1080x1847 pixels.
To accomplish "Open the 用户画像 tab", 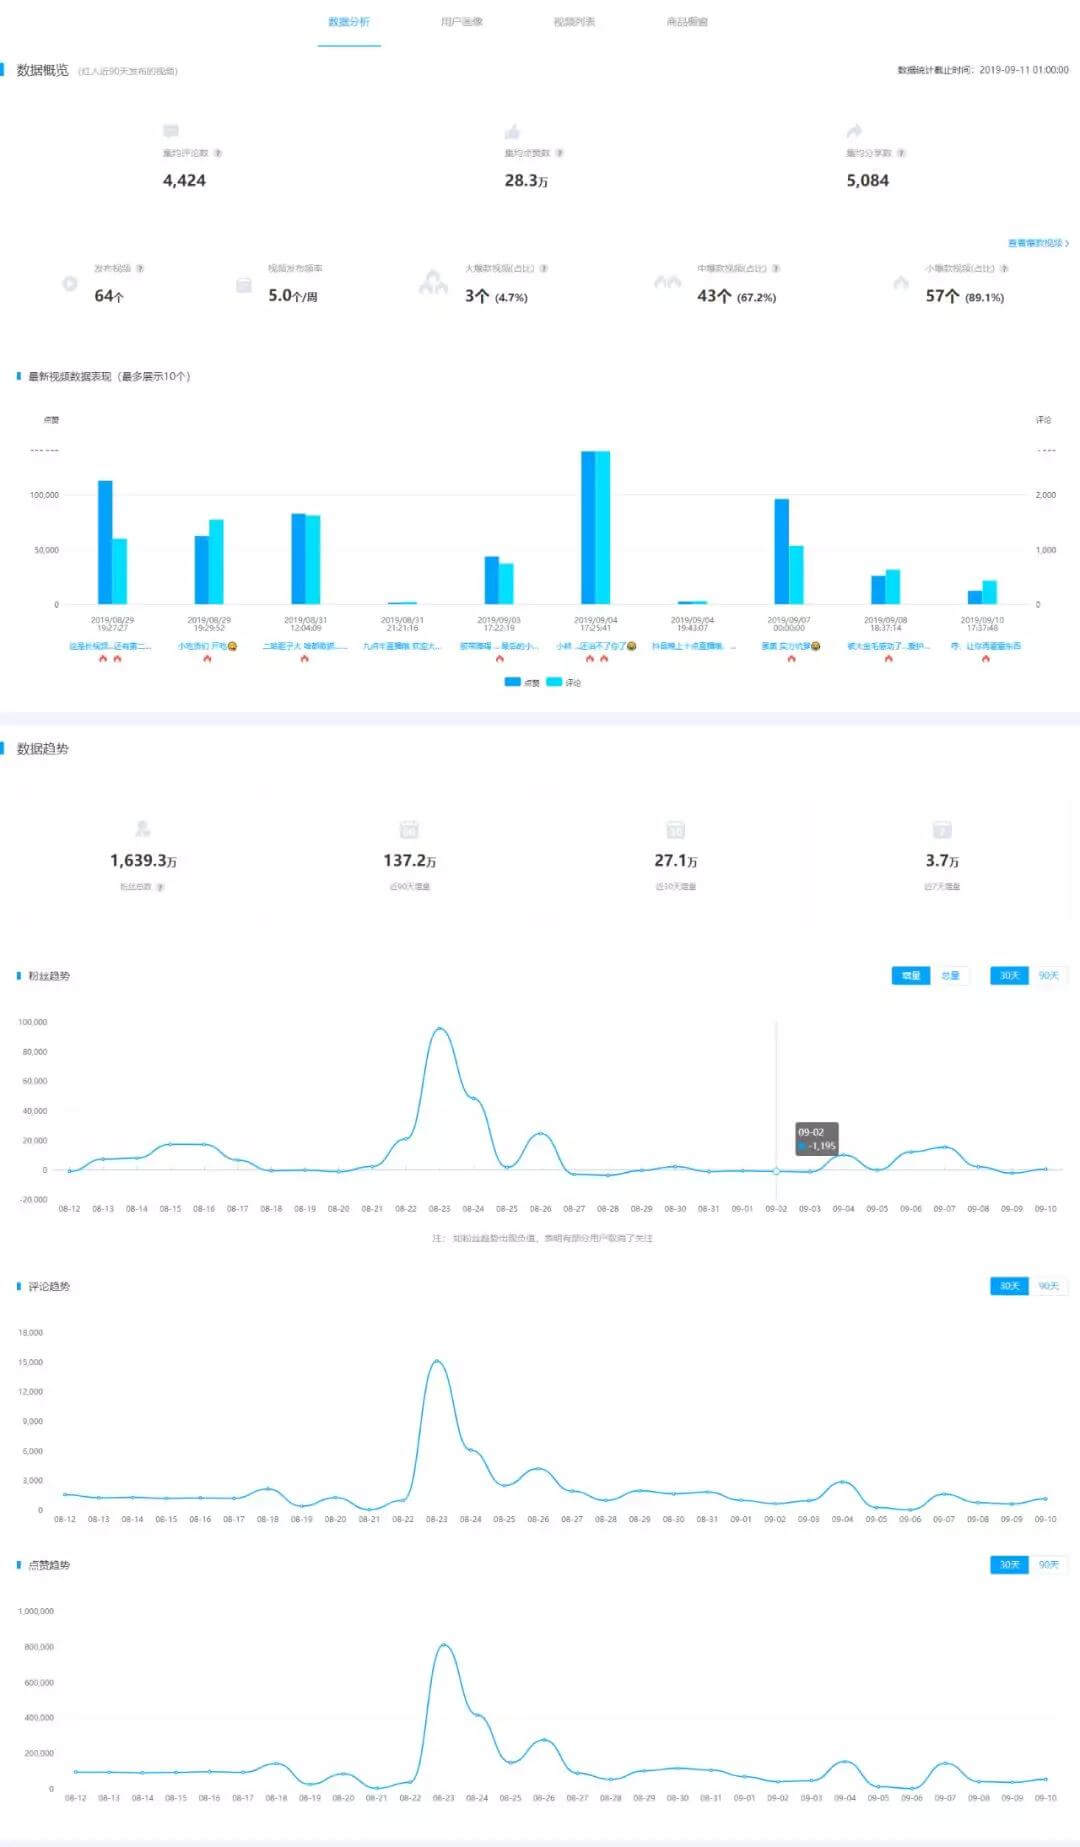I will click(461, 22).
